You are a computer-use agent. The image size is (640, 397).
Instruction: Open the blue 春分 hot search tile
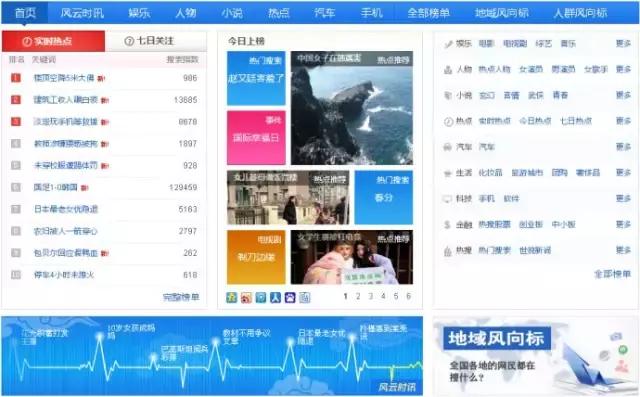coord(384,197)
